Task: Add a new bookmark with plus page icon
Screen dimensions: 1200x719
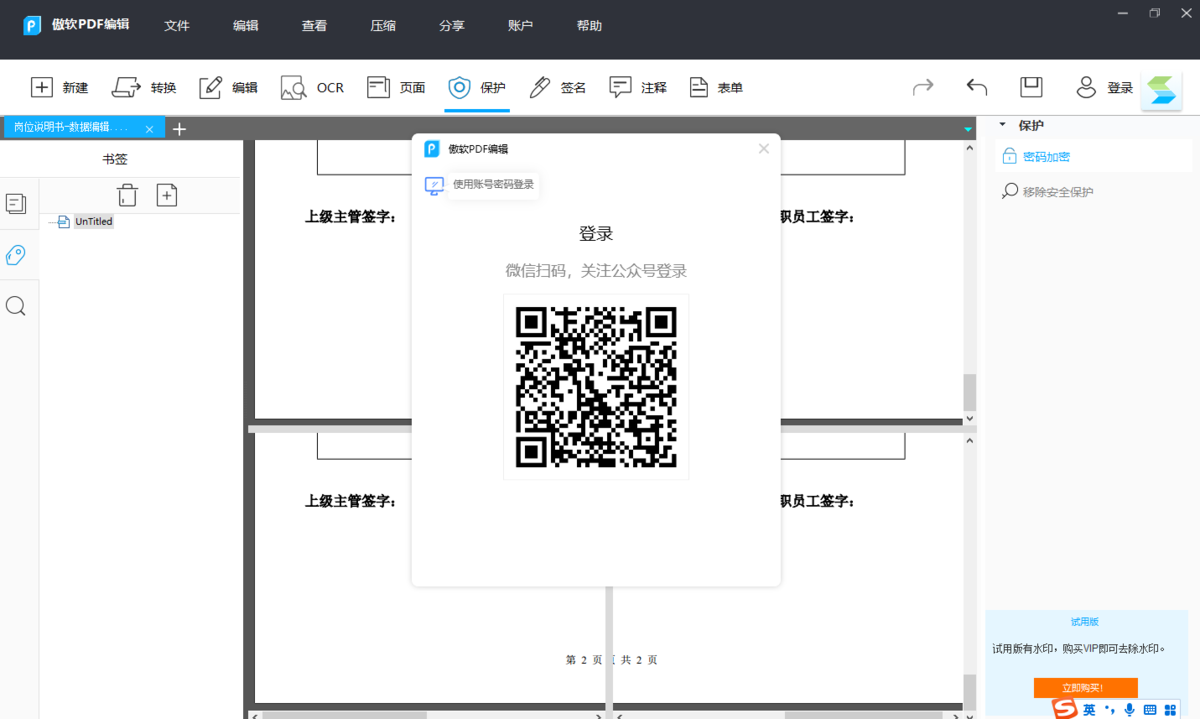Action: pos(167,195)
